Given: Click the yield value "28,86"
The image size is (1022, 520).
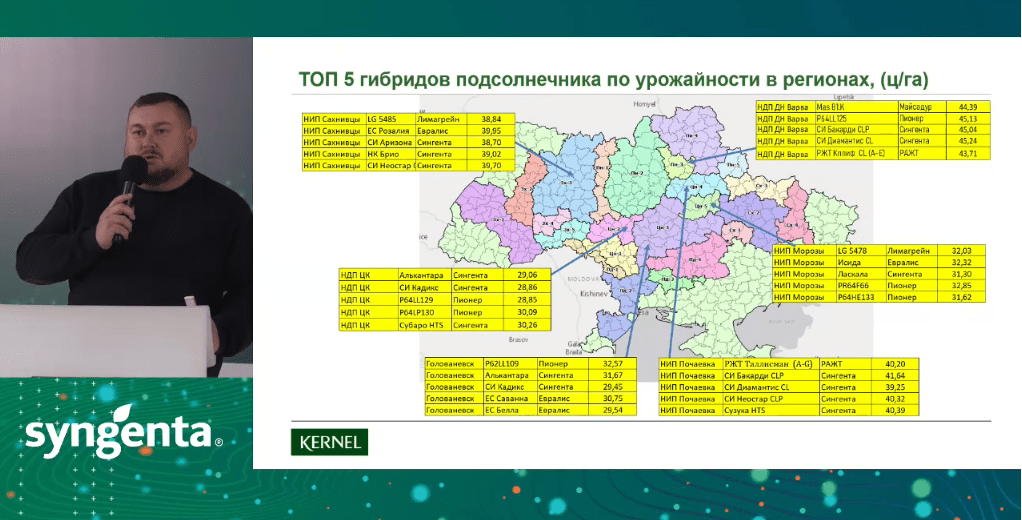Looking at the screenshot, I should click(x=527, y=287).
